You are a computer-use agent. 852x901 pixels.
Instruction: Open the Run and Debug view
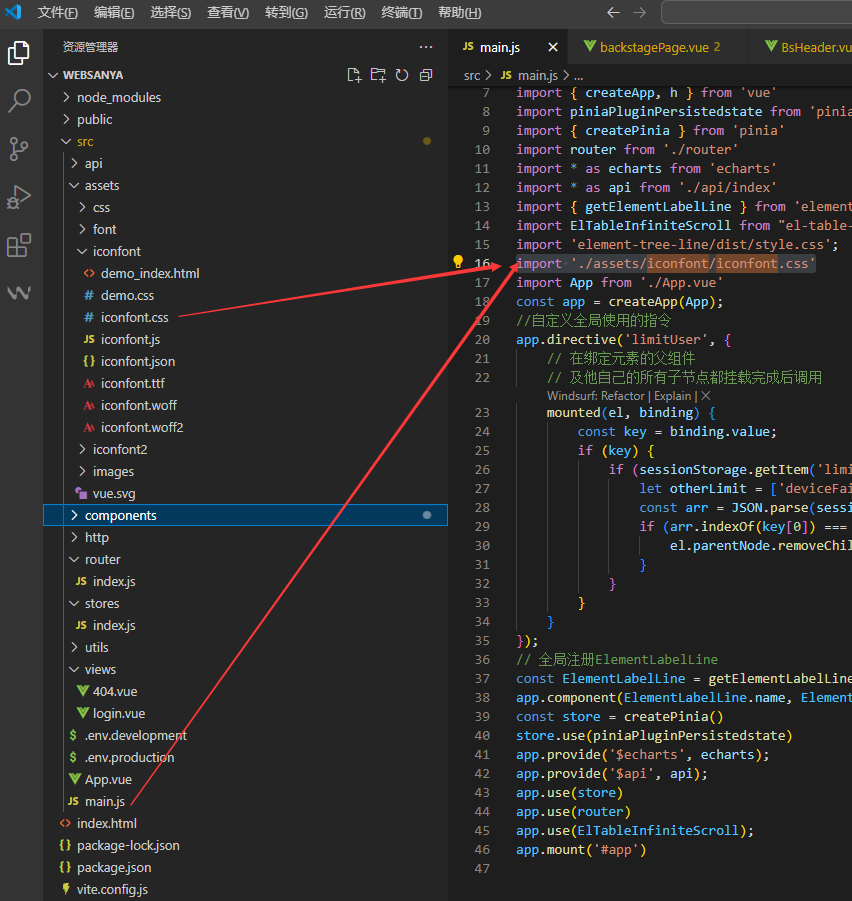click(19, 197)
